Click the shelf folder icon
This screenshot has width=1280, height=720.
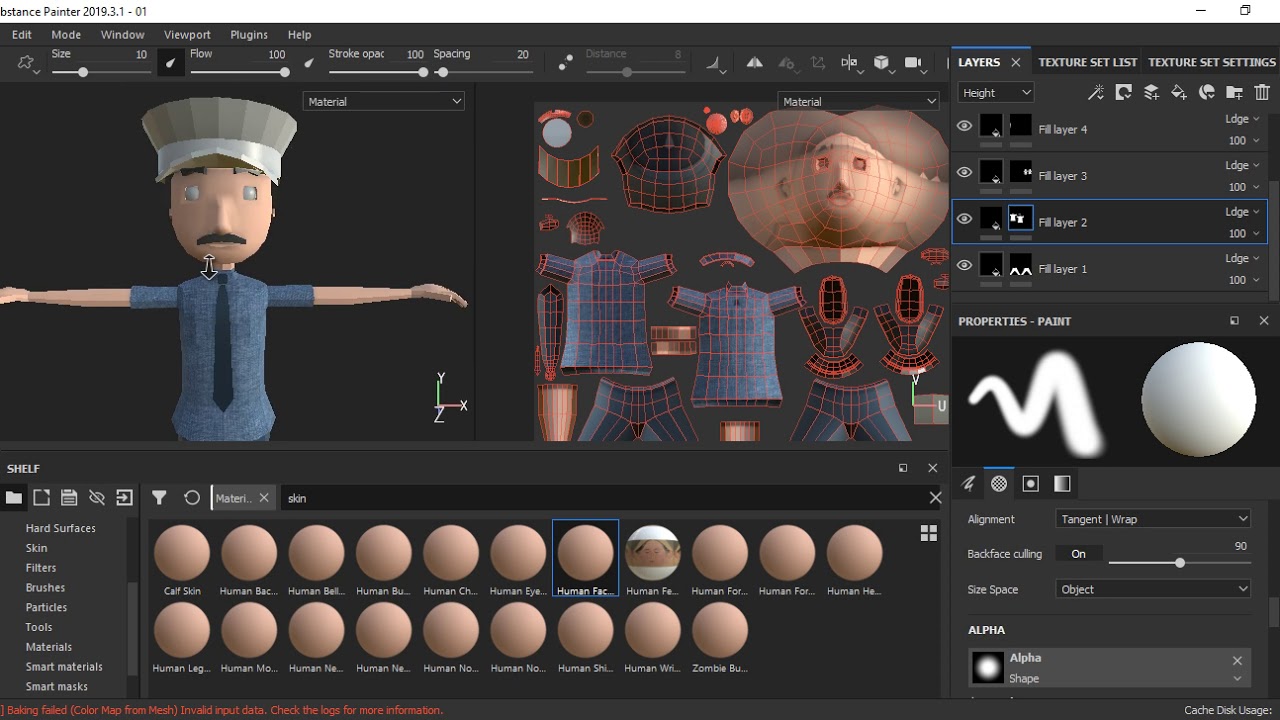click(x=14, y=498)
